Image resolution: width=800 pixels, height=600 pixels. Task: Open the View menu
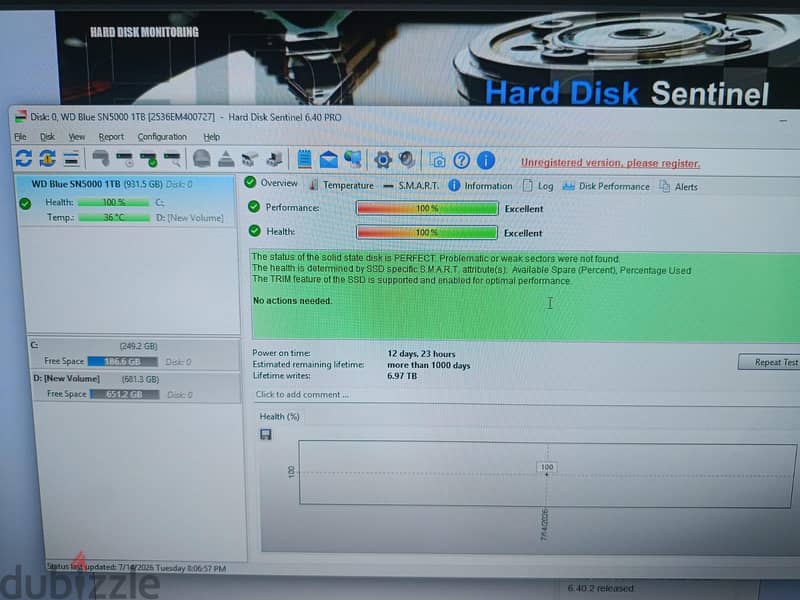click(77, 137)
